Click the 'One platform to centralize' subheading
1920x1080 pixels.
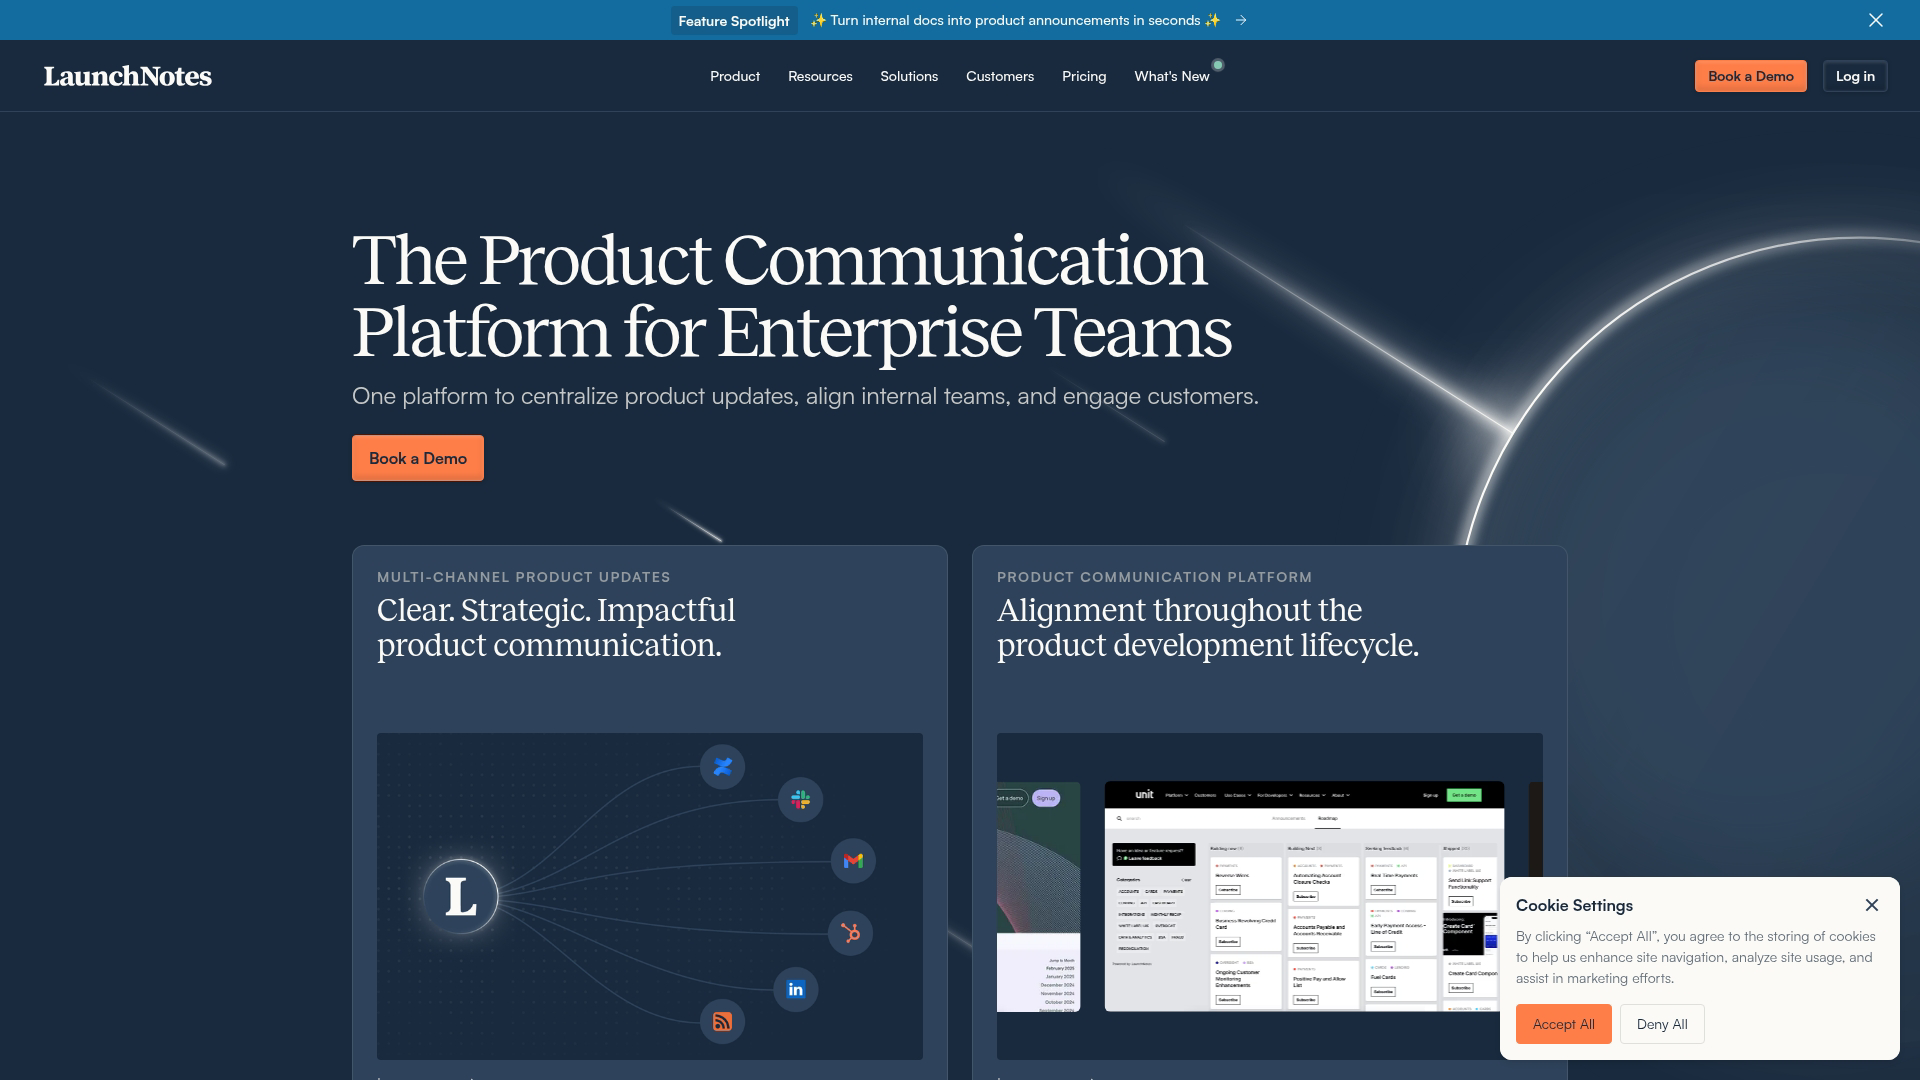click(805, 396)
